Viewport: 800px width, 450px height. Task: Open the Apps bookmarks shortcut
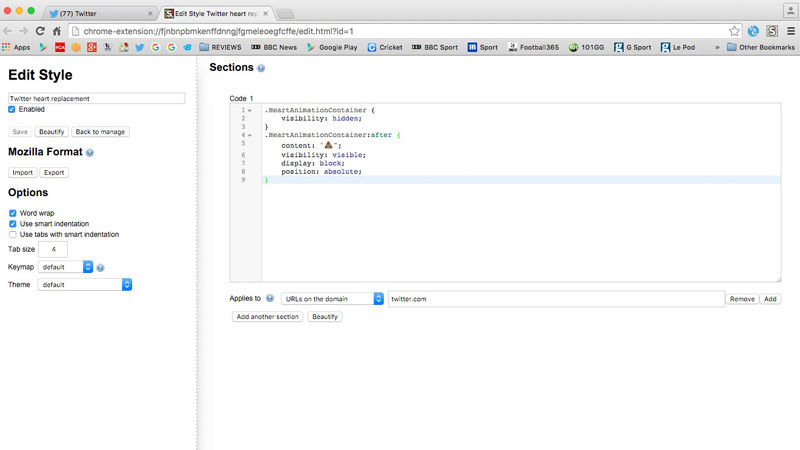point(16,47)
